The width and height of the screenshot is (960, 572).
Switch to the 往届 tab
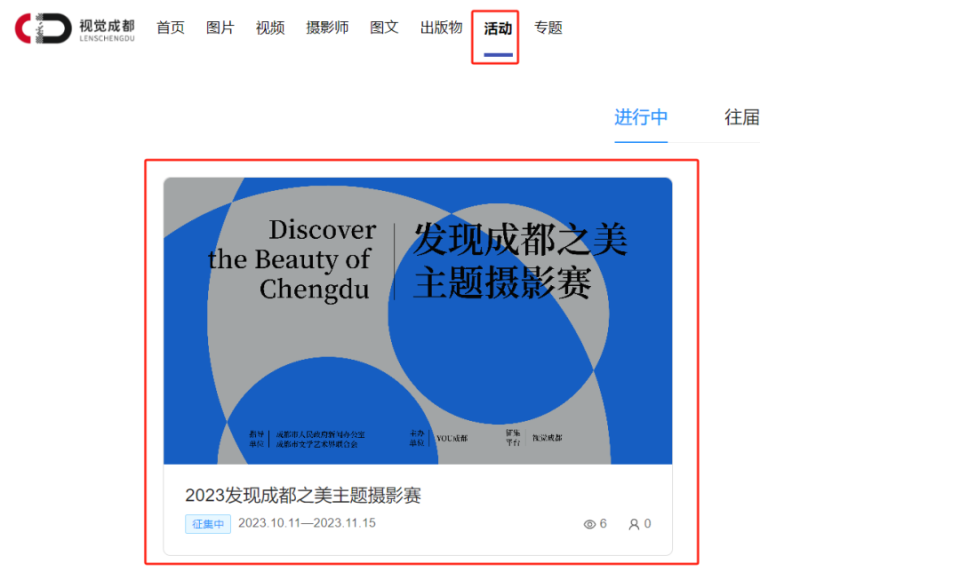[x=742, y=117]
